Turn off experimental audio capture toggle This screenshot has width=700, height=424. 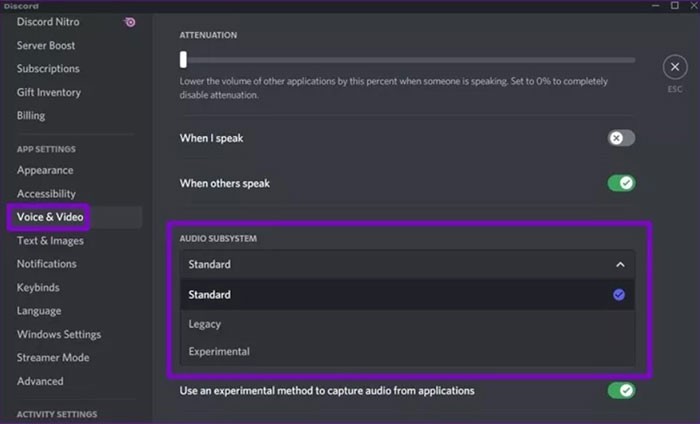621,390
